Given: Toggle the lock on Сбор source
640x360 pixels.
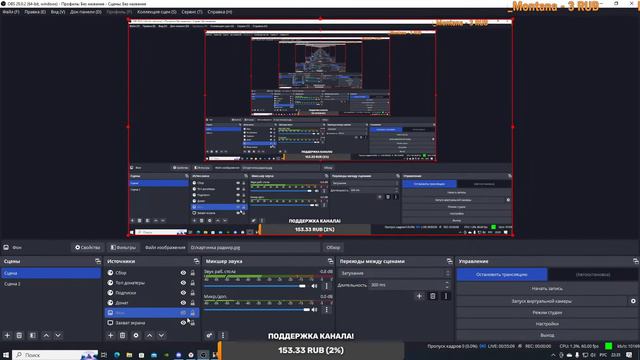Looking at the screenshot, I should 193,273.
